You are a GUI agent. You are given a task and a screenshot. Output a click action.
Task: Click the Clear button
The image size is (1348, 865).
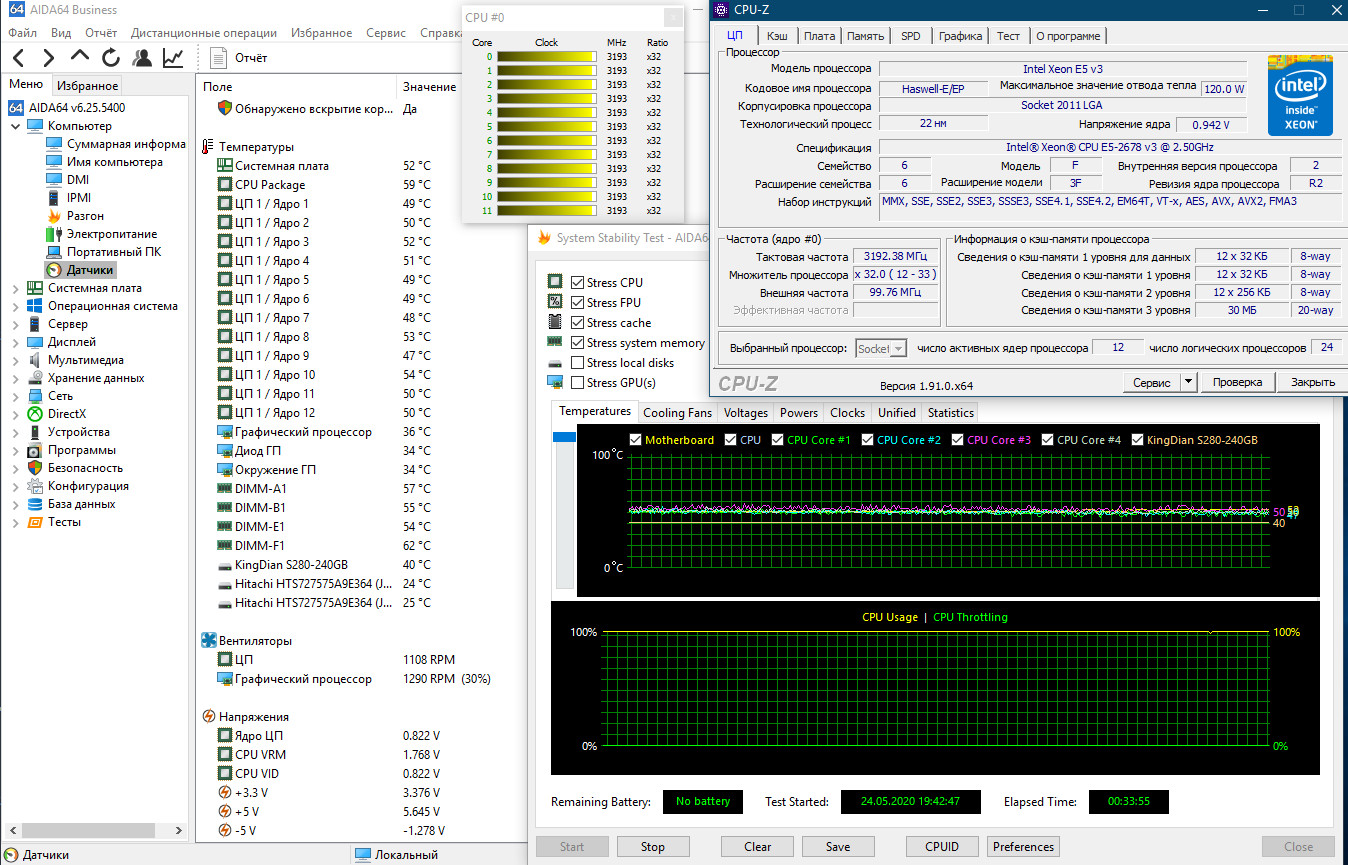pyautogui.click(x=758, y=847)
